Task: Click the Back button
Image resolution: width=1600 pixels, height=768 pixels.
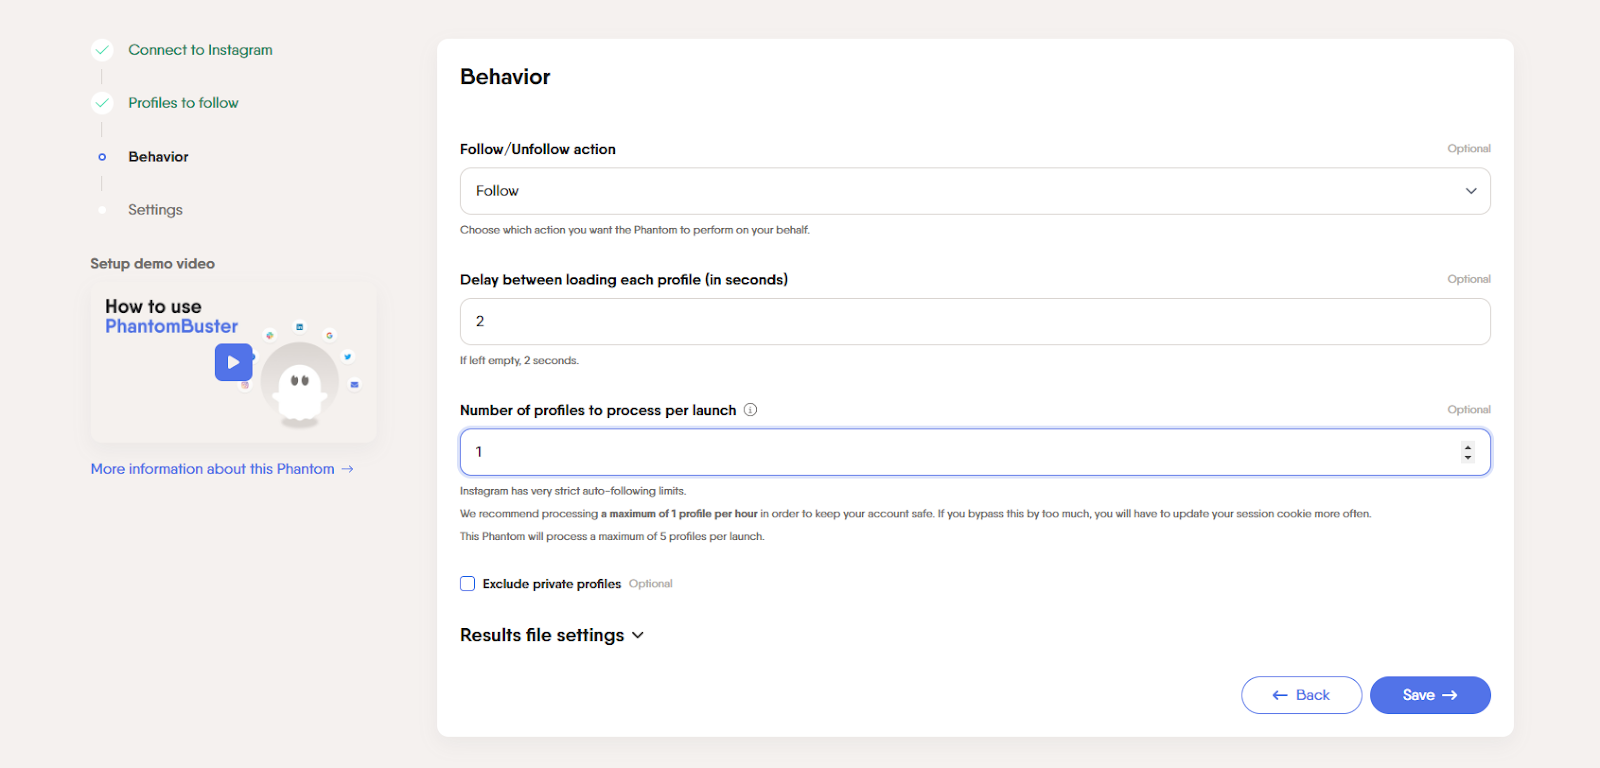Action: pos(1301,695)
